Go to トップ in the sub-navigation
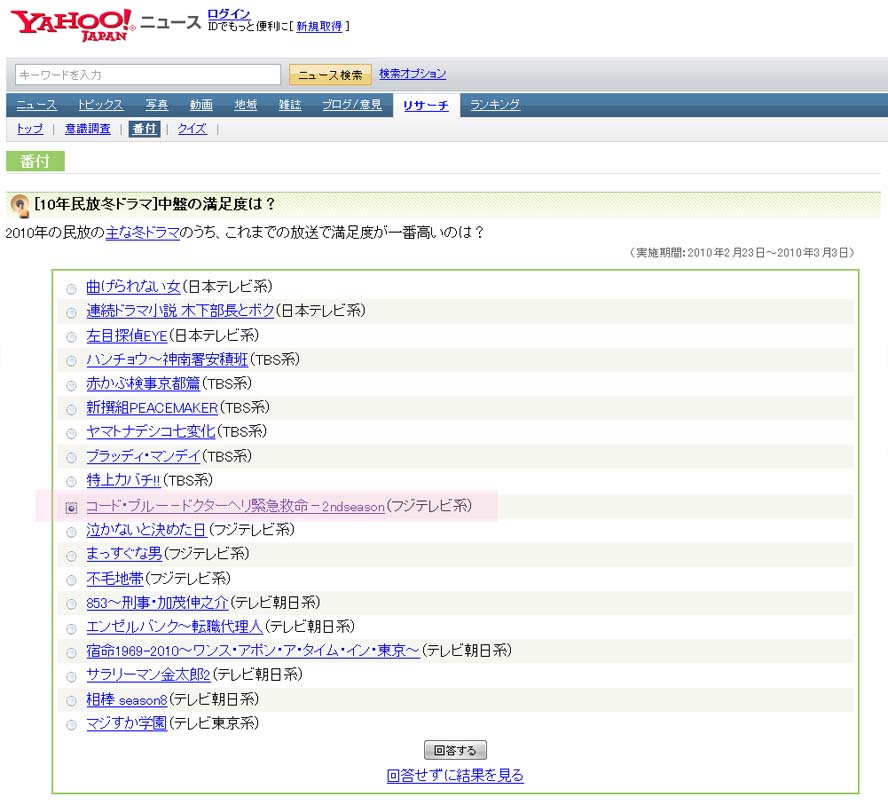The width and height of the screenshot is (888, 805). click(30, 129)
